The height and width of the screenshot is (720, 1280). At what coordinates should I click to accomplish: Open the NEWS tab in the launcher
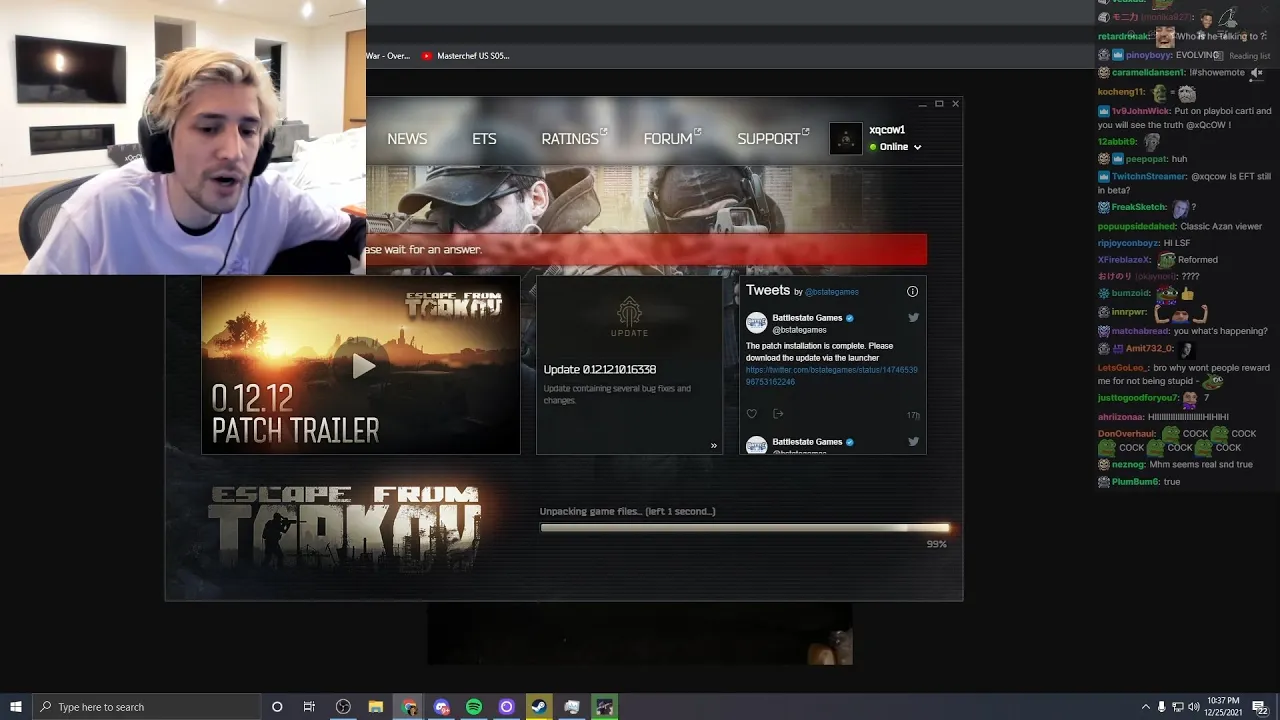(407, 139)
